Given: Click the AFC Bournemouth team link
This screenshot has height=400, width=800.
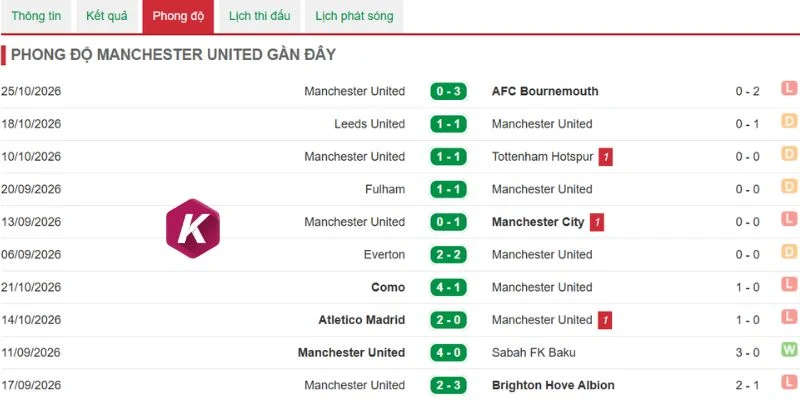Looking at the screenshot, I should (545, 91).
